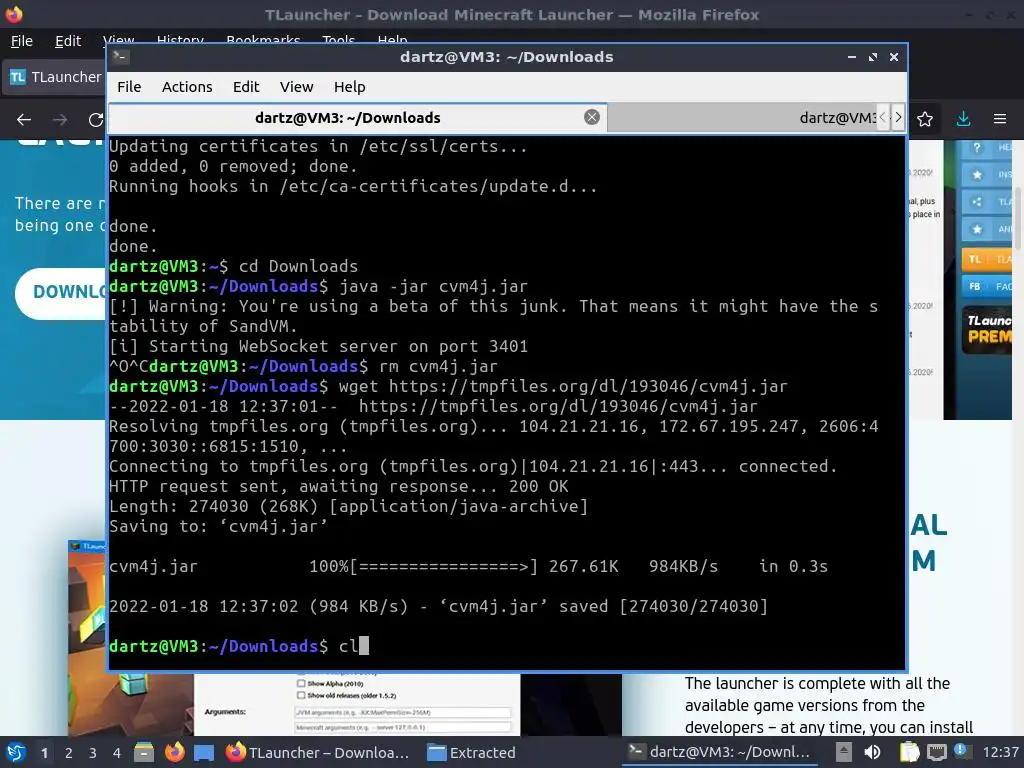Viewport: 1024px width, 768px height.
Task: Click the help question-mark icon on TLauncher sidebar
Action: (977, 148)
